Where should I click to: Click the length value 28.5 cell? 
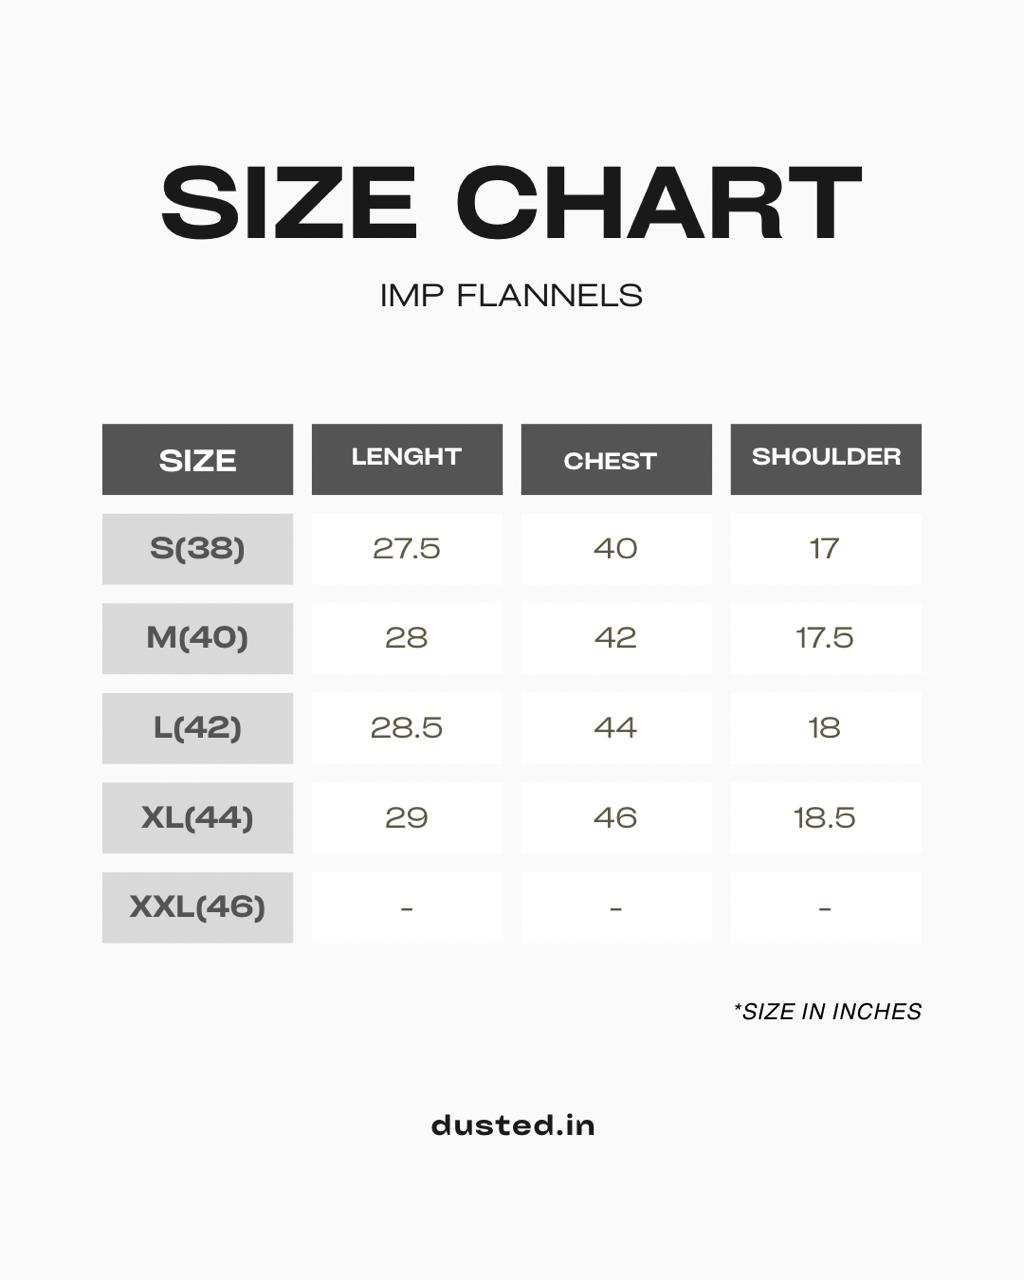(407, 728)
